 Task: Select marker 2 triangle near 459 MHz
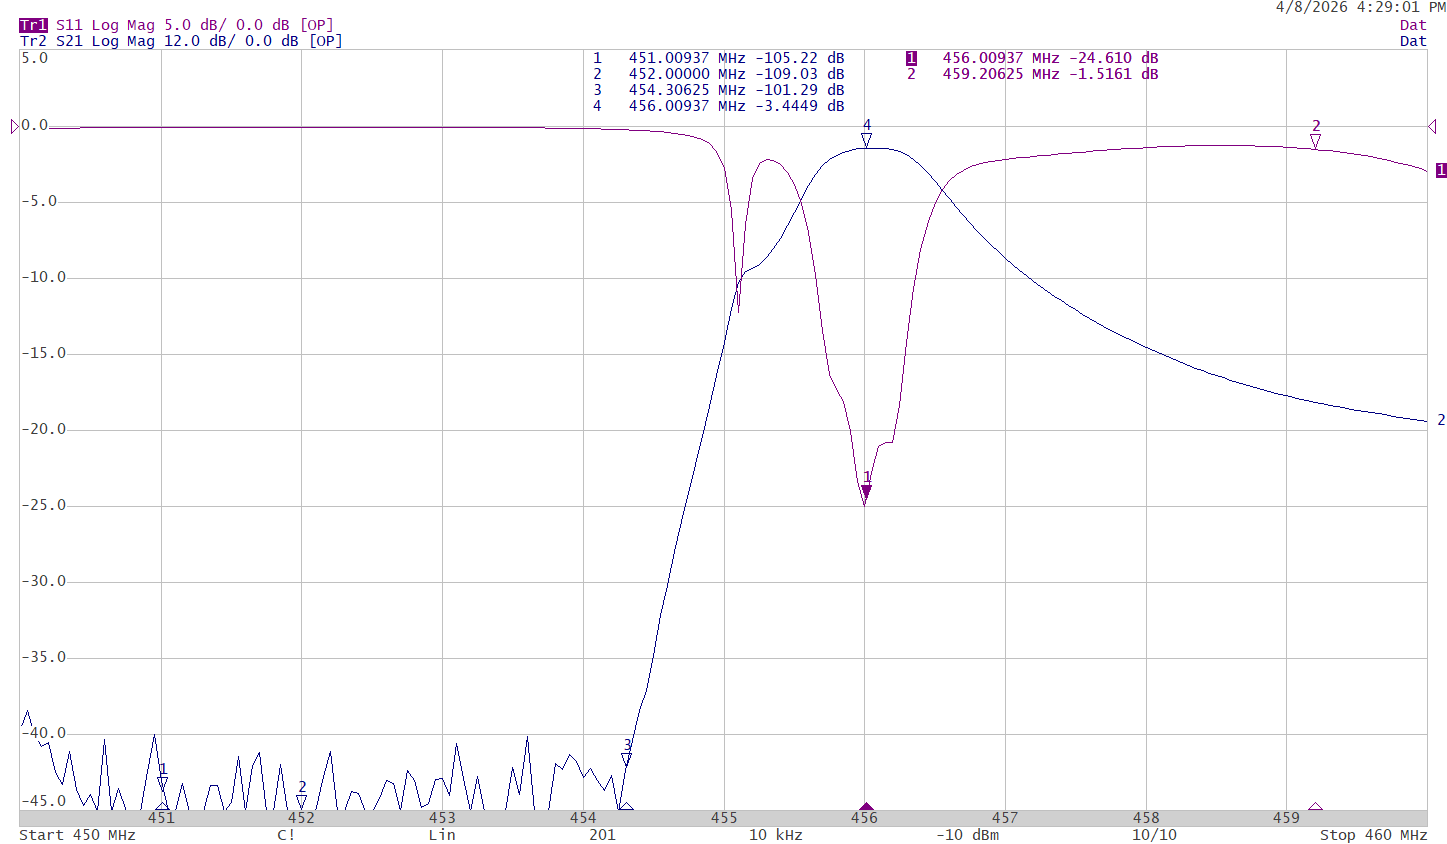pyautogui.click(x=1315, y=141)
